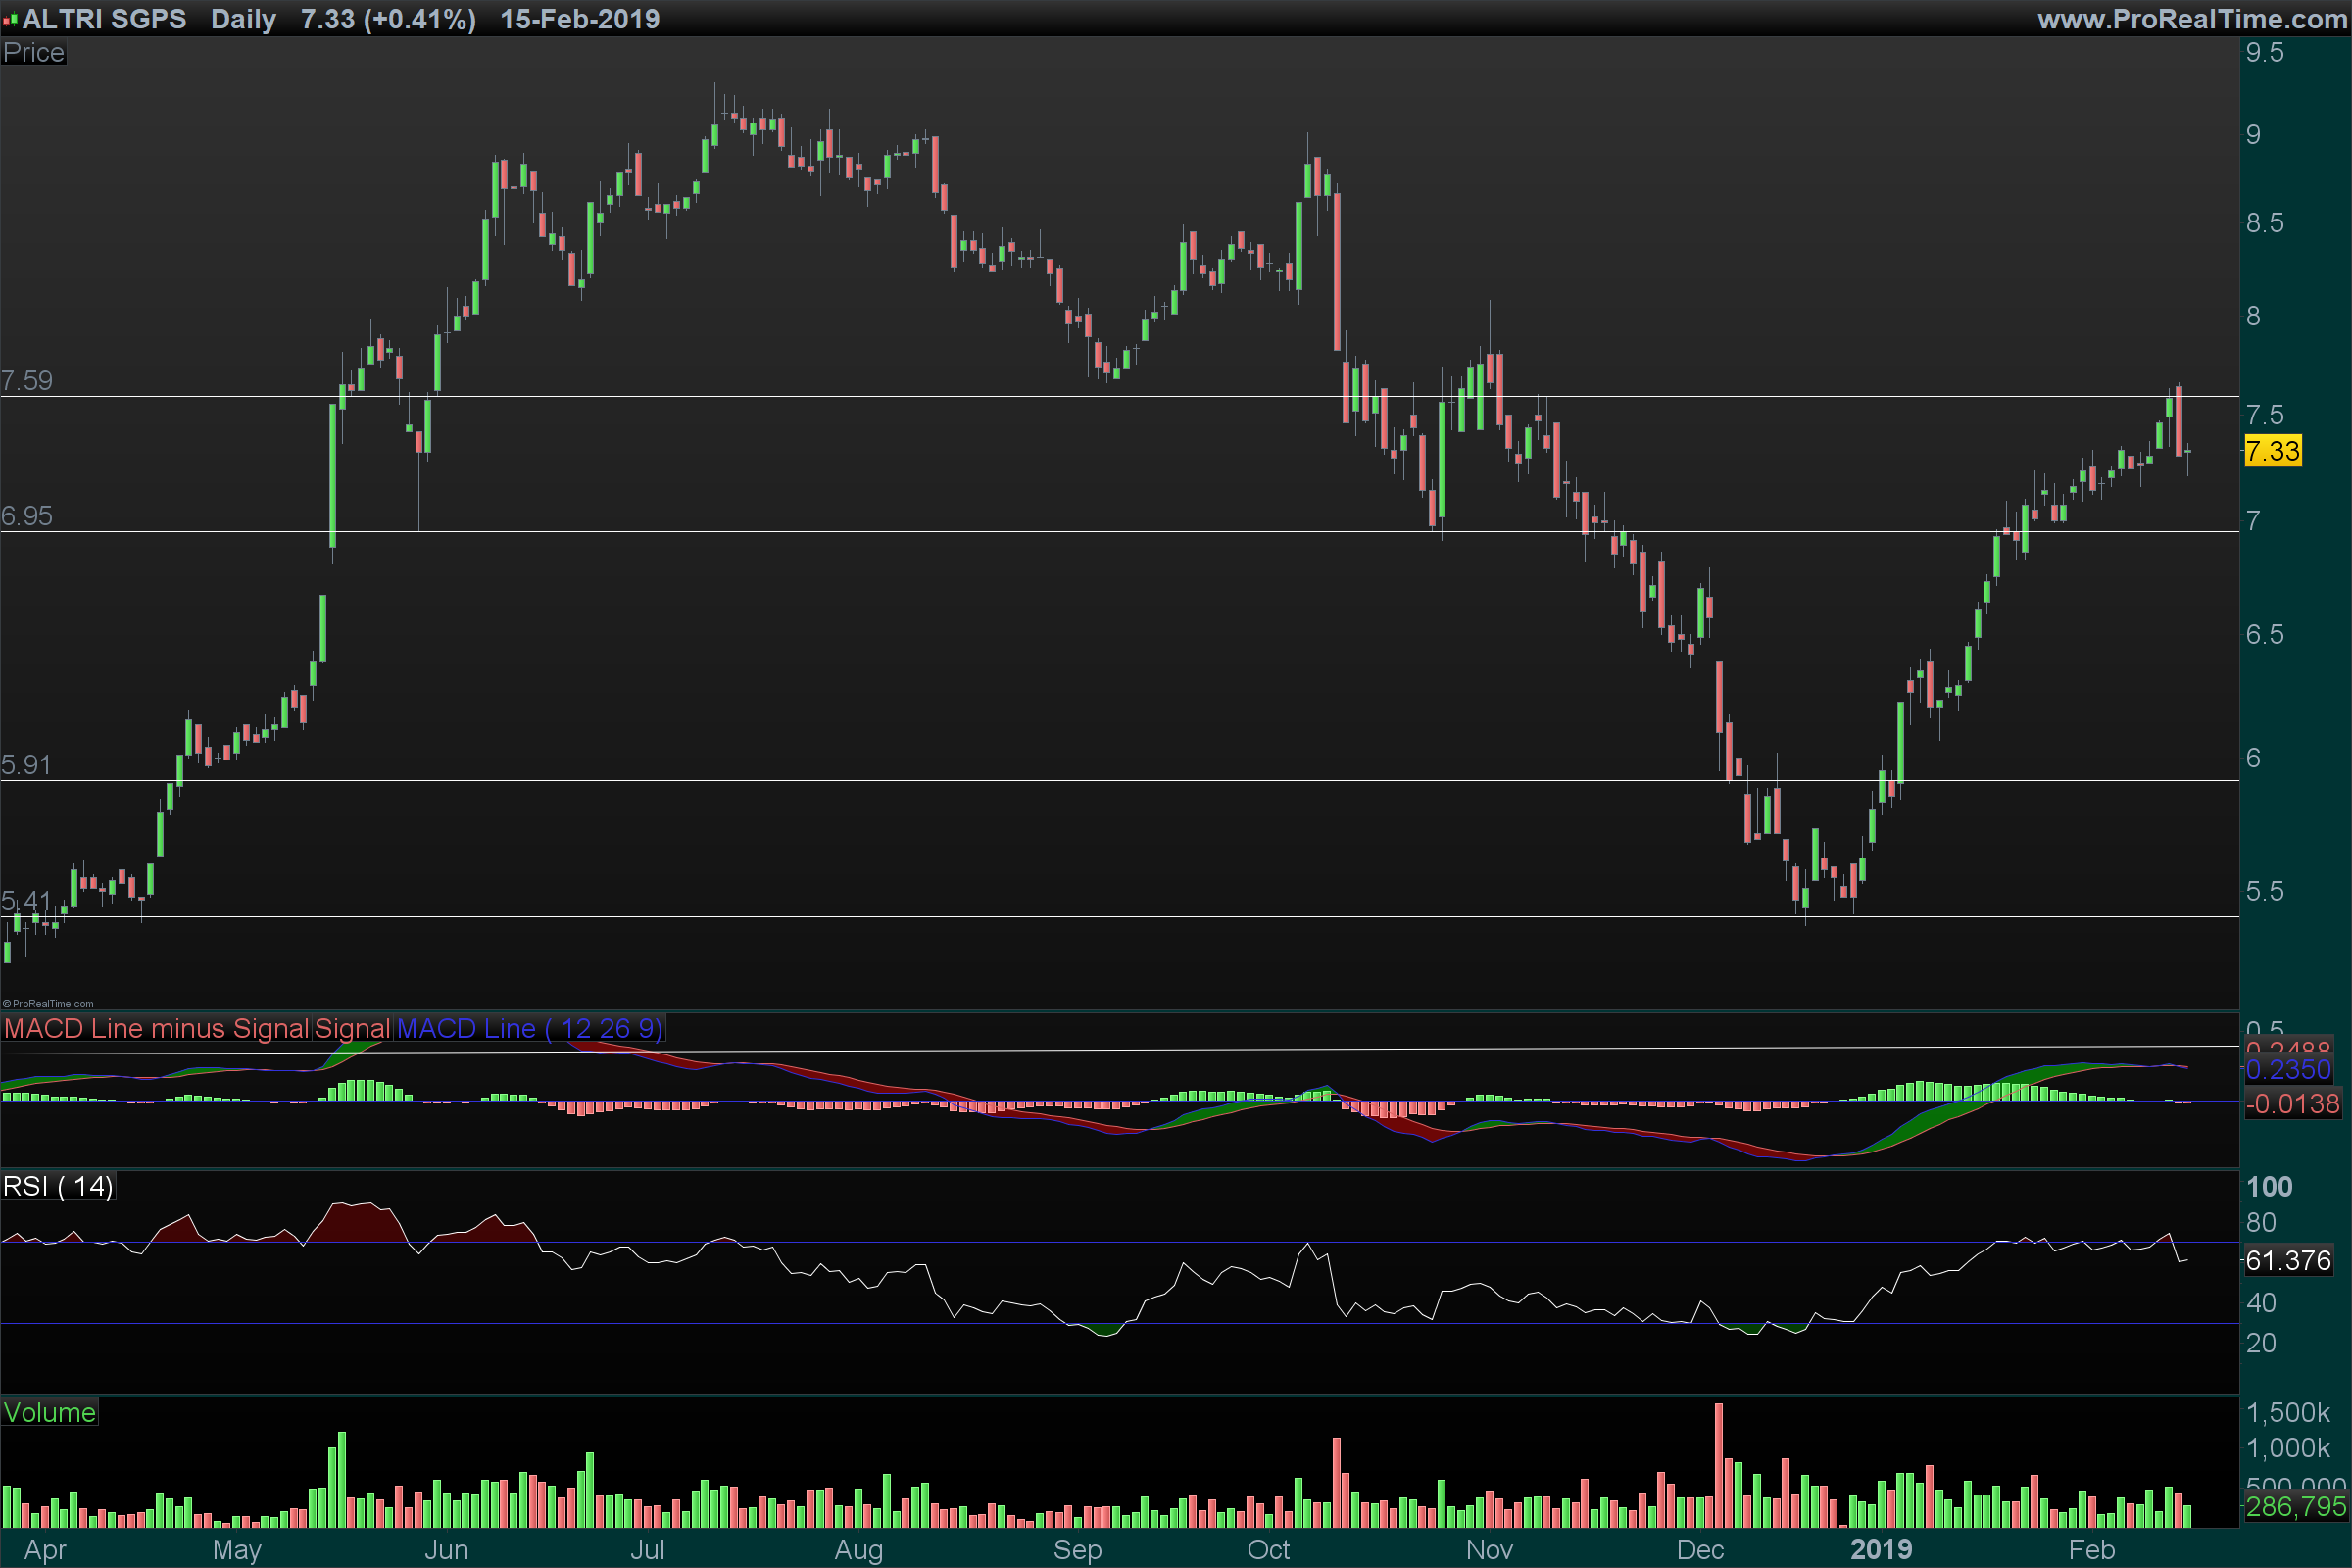Click the Price panel label
This screenshot has width=2352, height=1568.
point(33,53)
